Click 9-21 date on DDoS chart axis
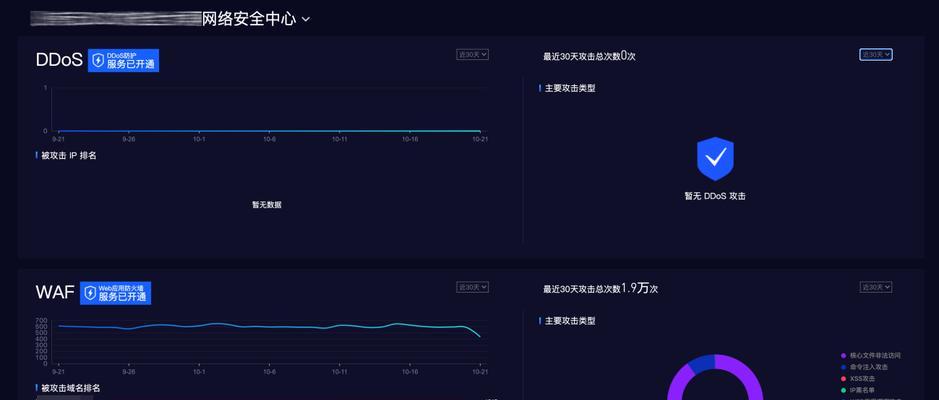 [58, 139]
